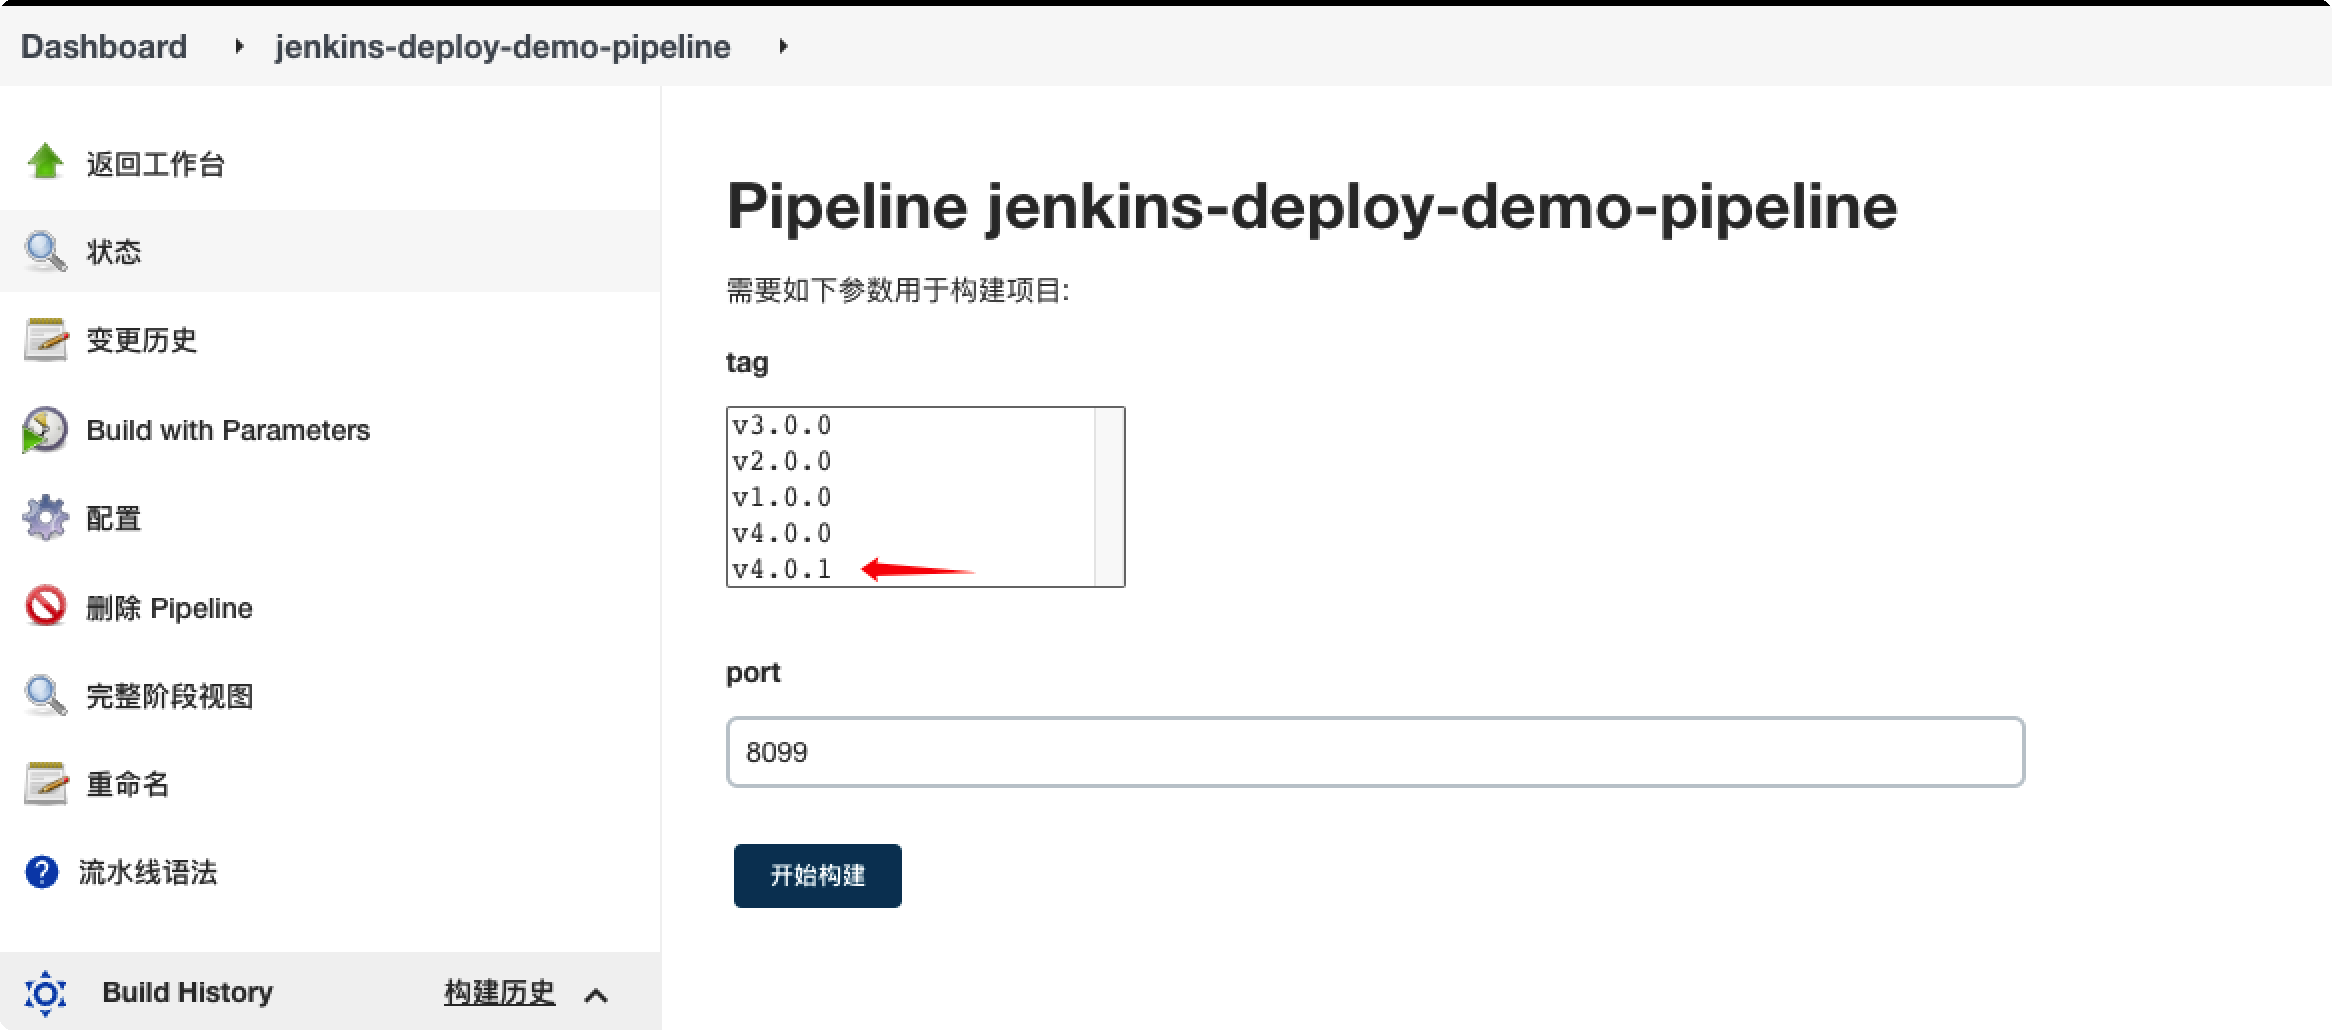Click the green up-arrow return icon

click(45, 162)
